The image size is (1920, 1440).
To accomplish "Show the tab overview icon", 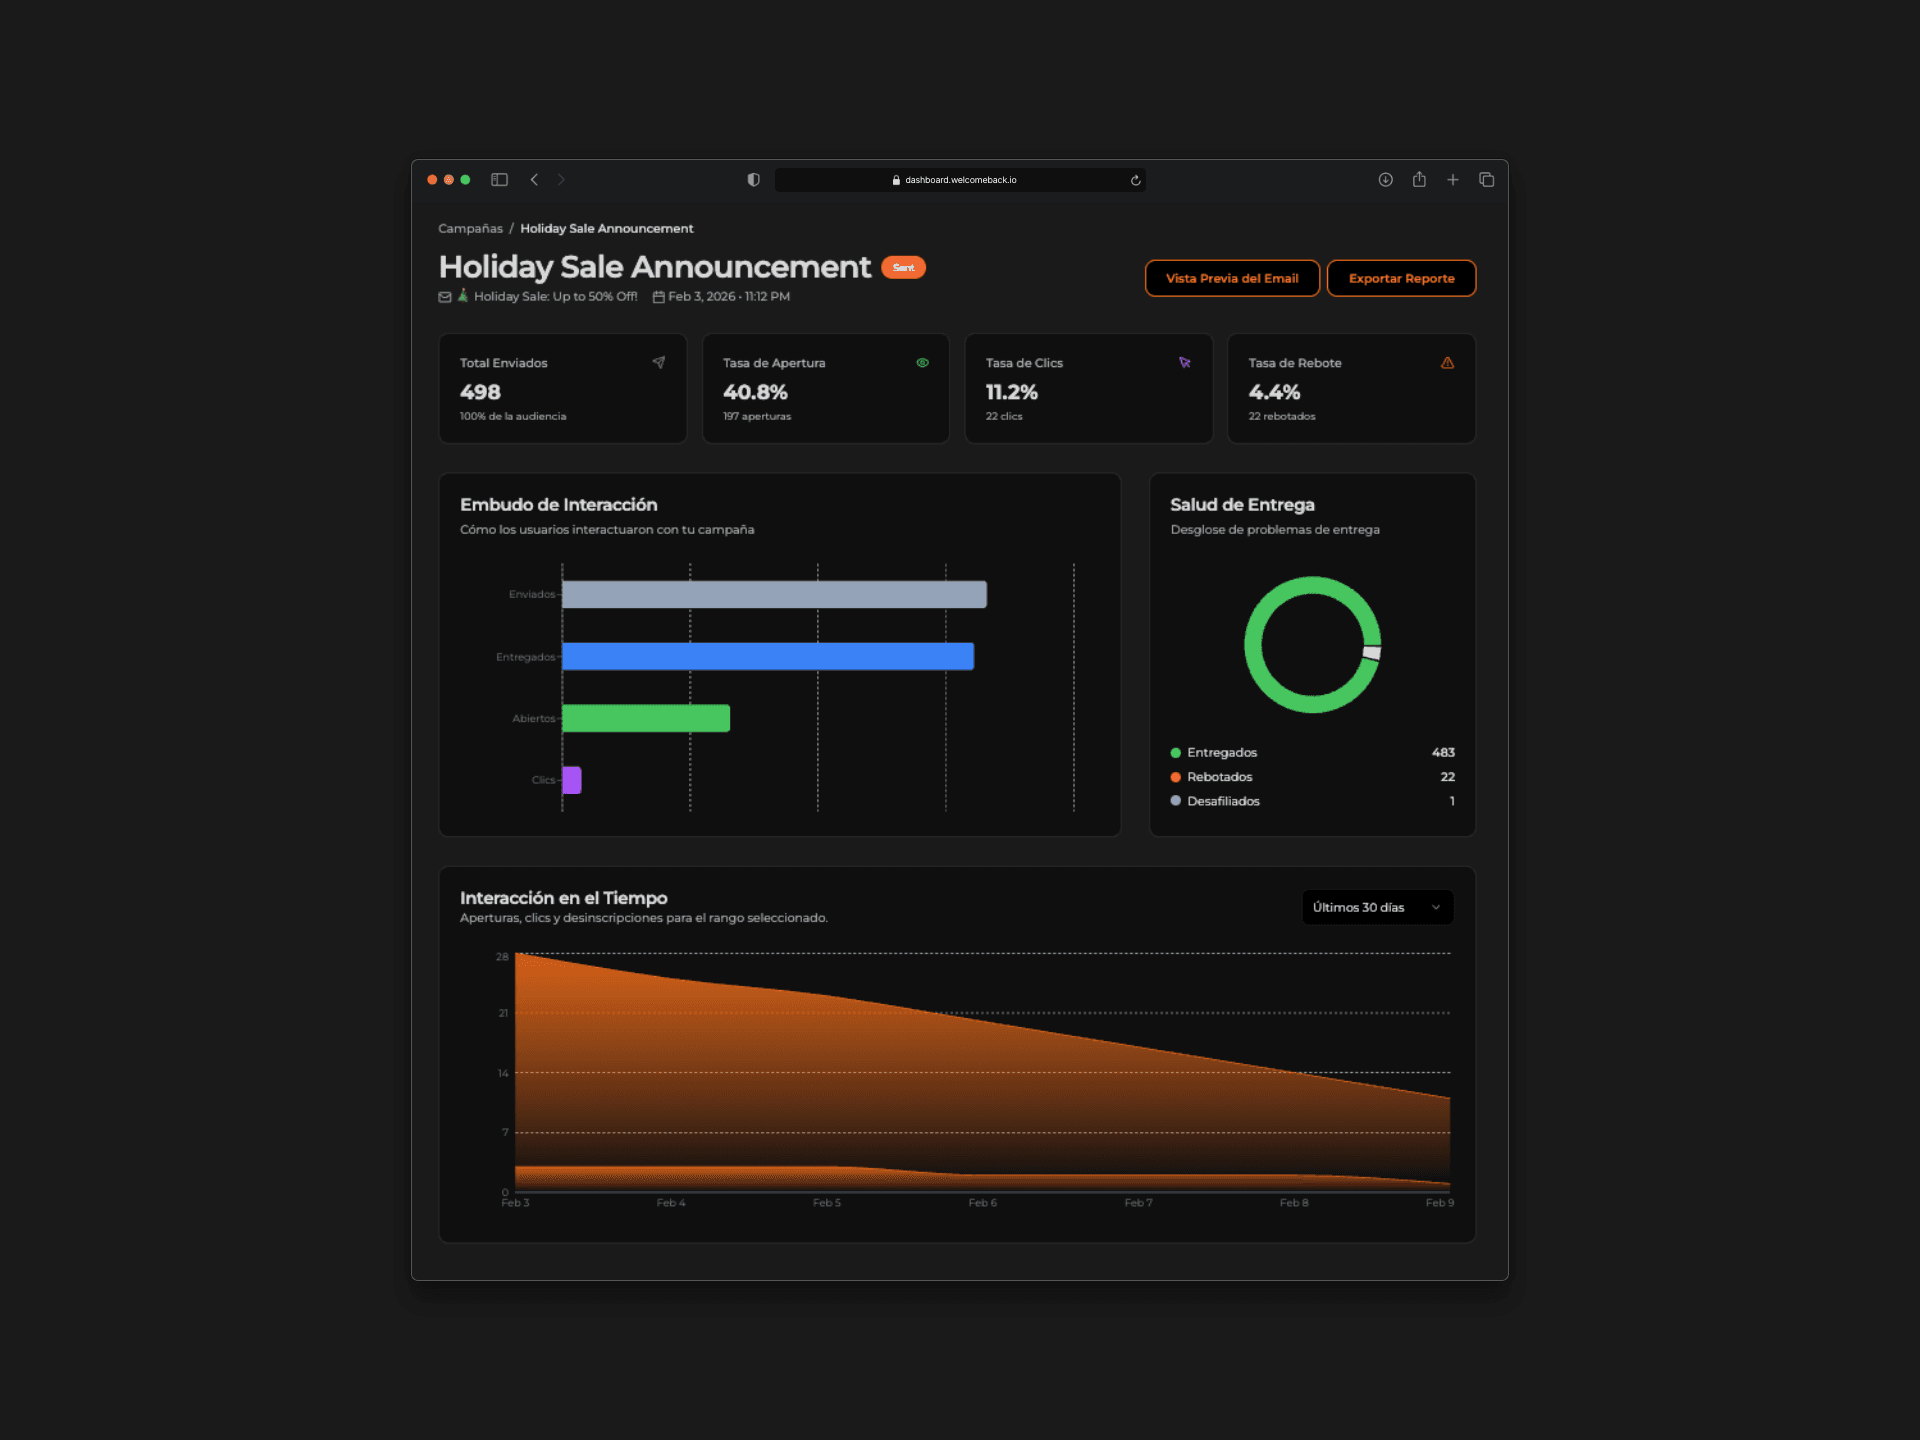I will pos(1486,180).
